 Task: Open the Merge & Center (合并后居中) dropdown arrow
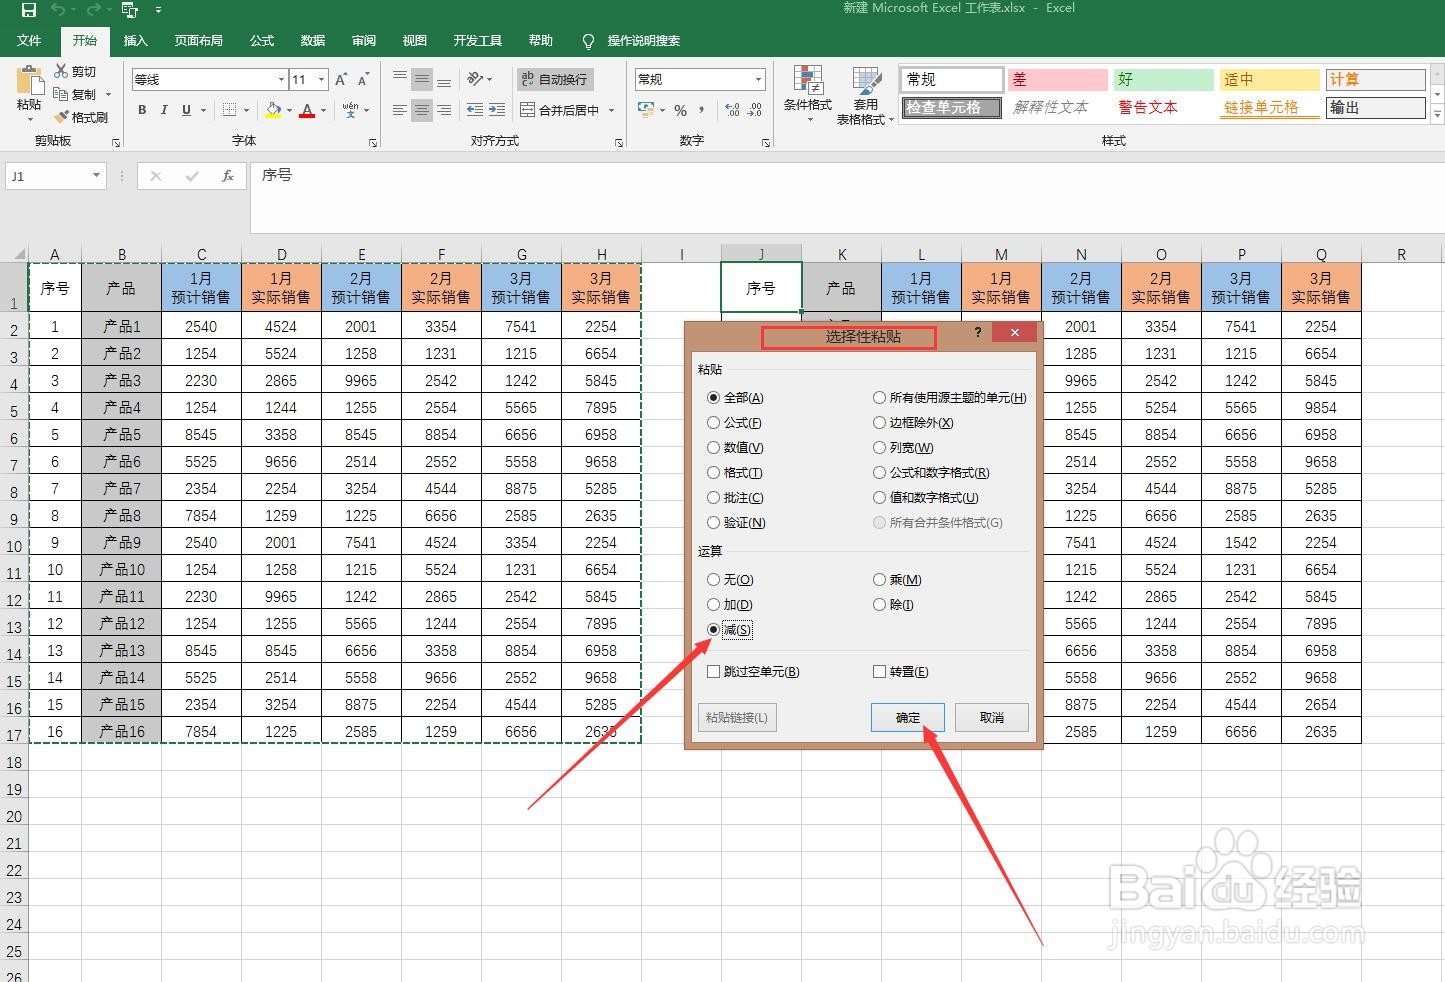point(611,110)
